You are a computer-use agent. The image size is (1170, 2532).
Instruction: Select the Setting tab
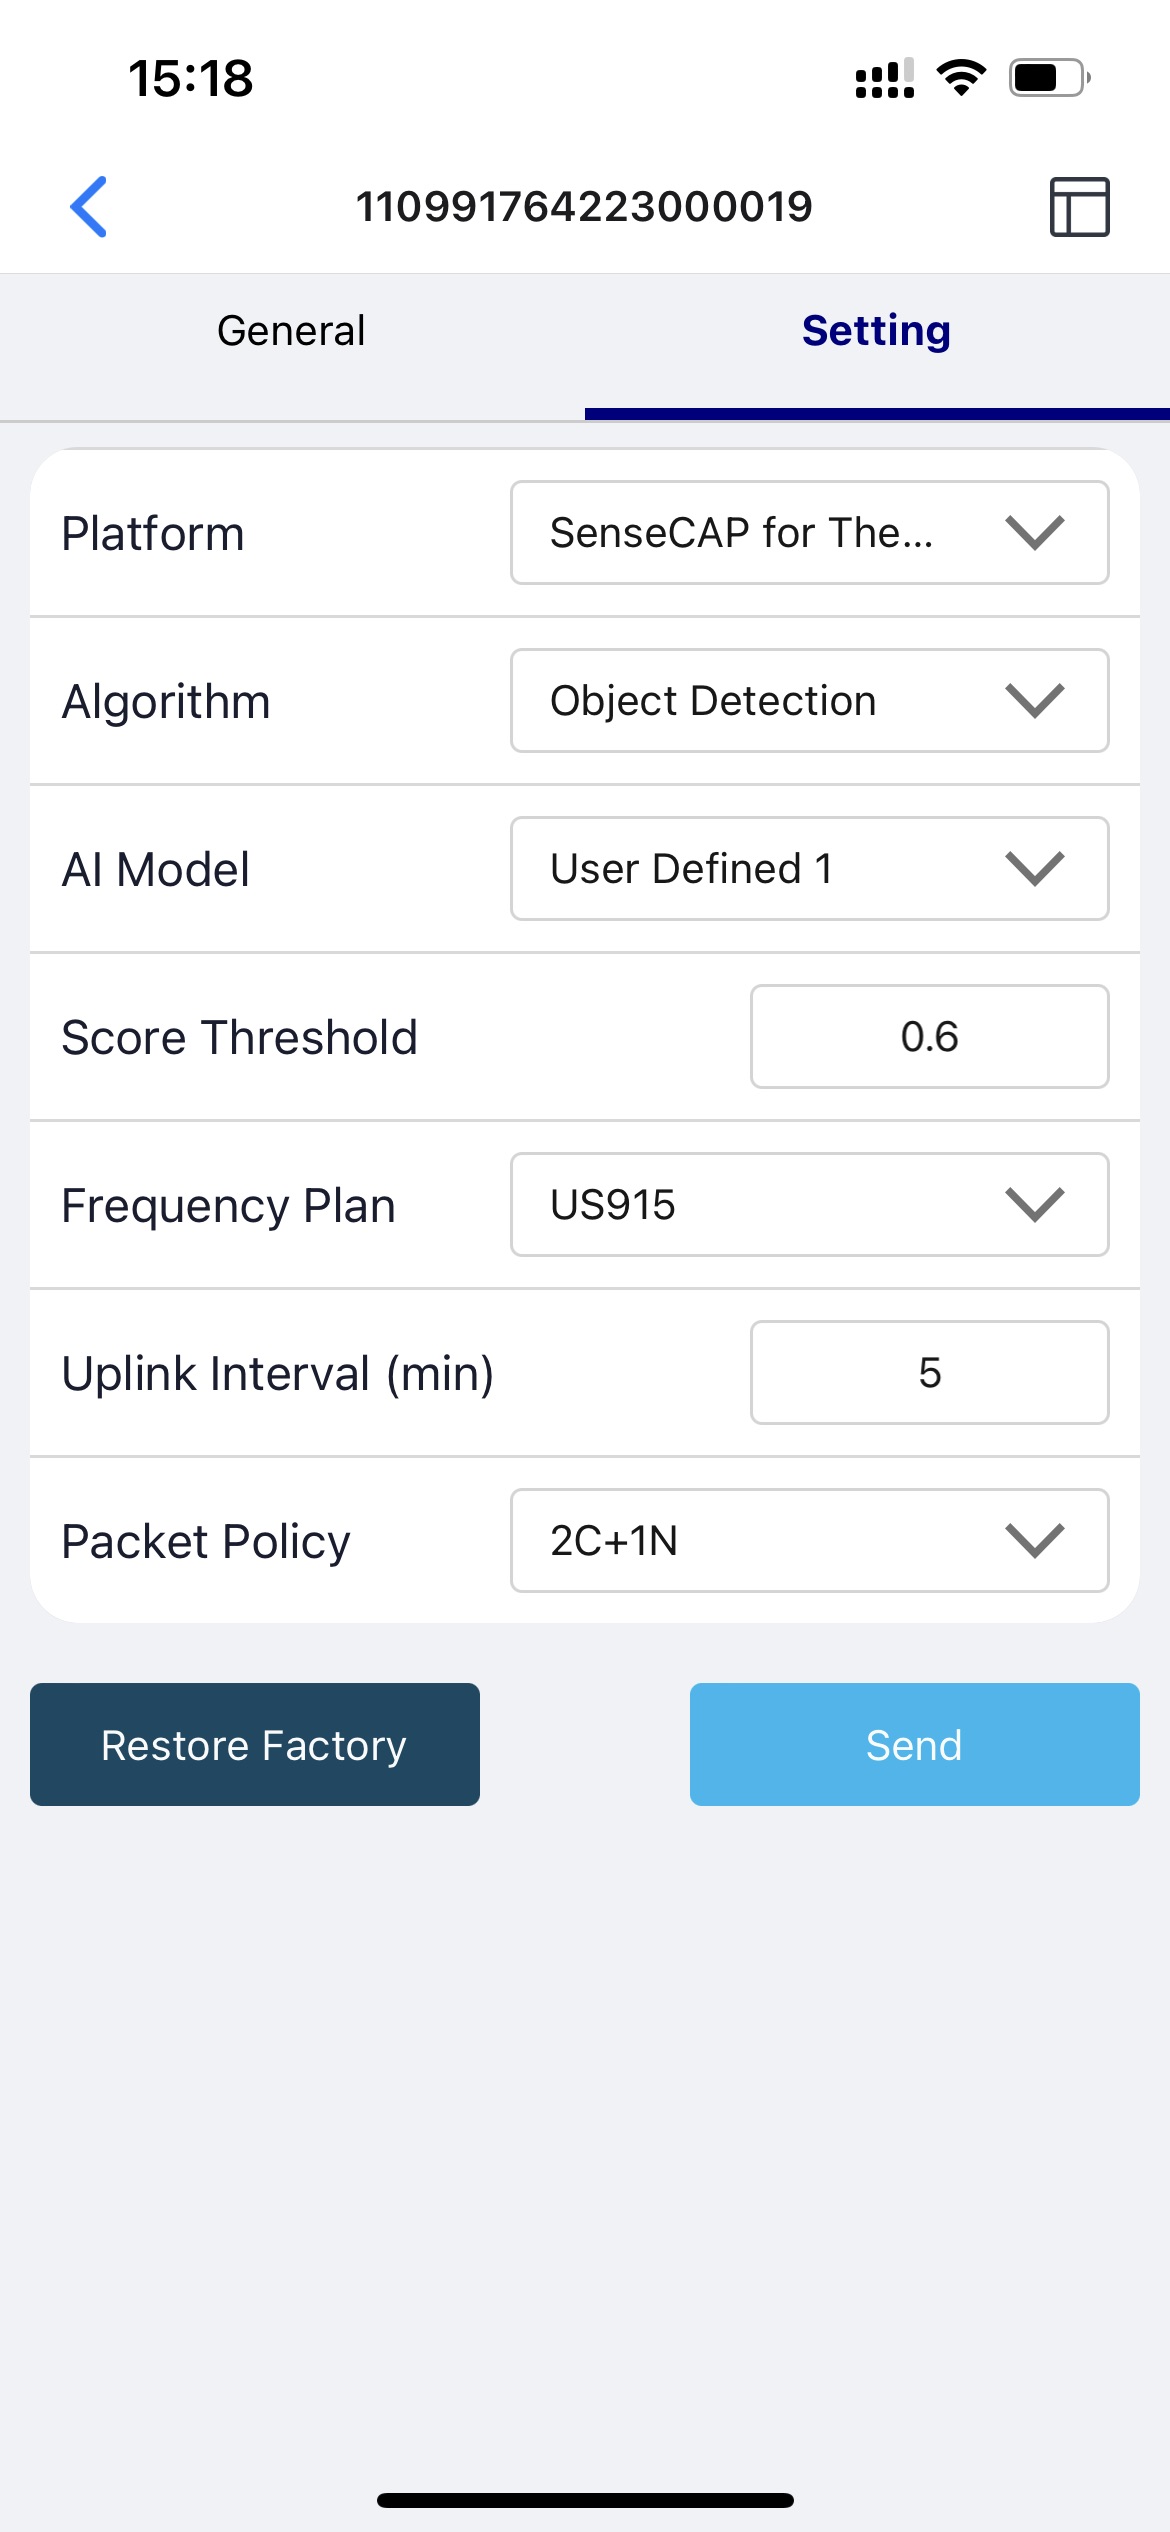[x=877, y=331]
